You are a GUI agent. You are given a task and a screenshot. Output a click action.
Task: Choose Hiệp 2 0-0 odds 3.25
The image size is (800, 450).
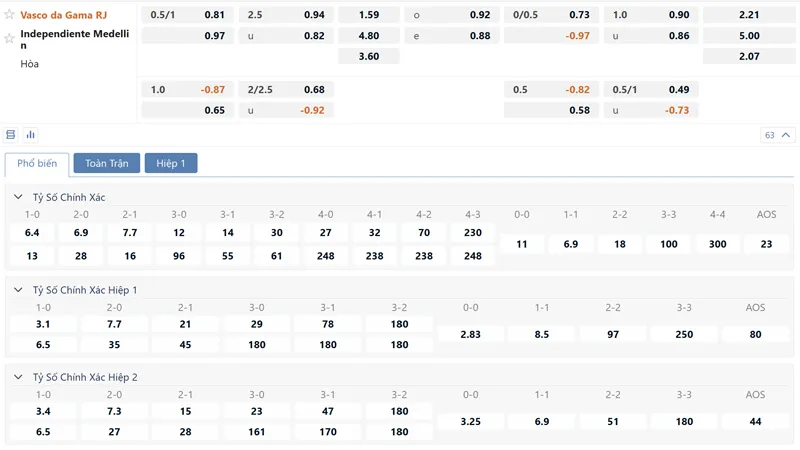click(x=470, y=421)
